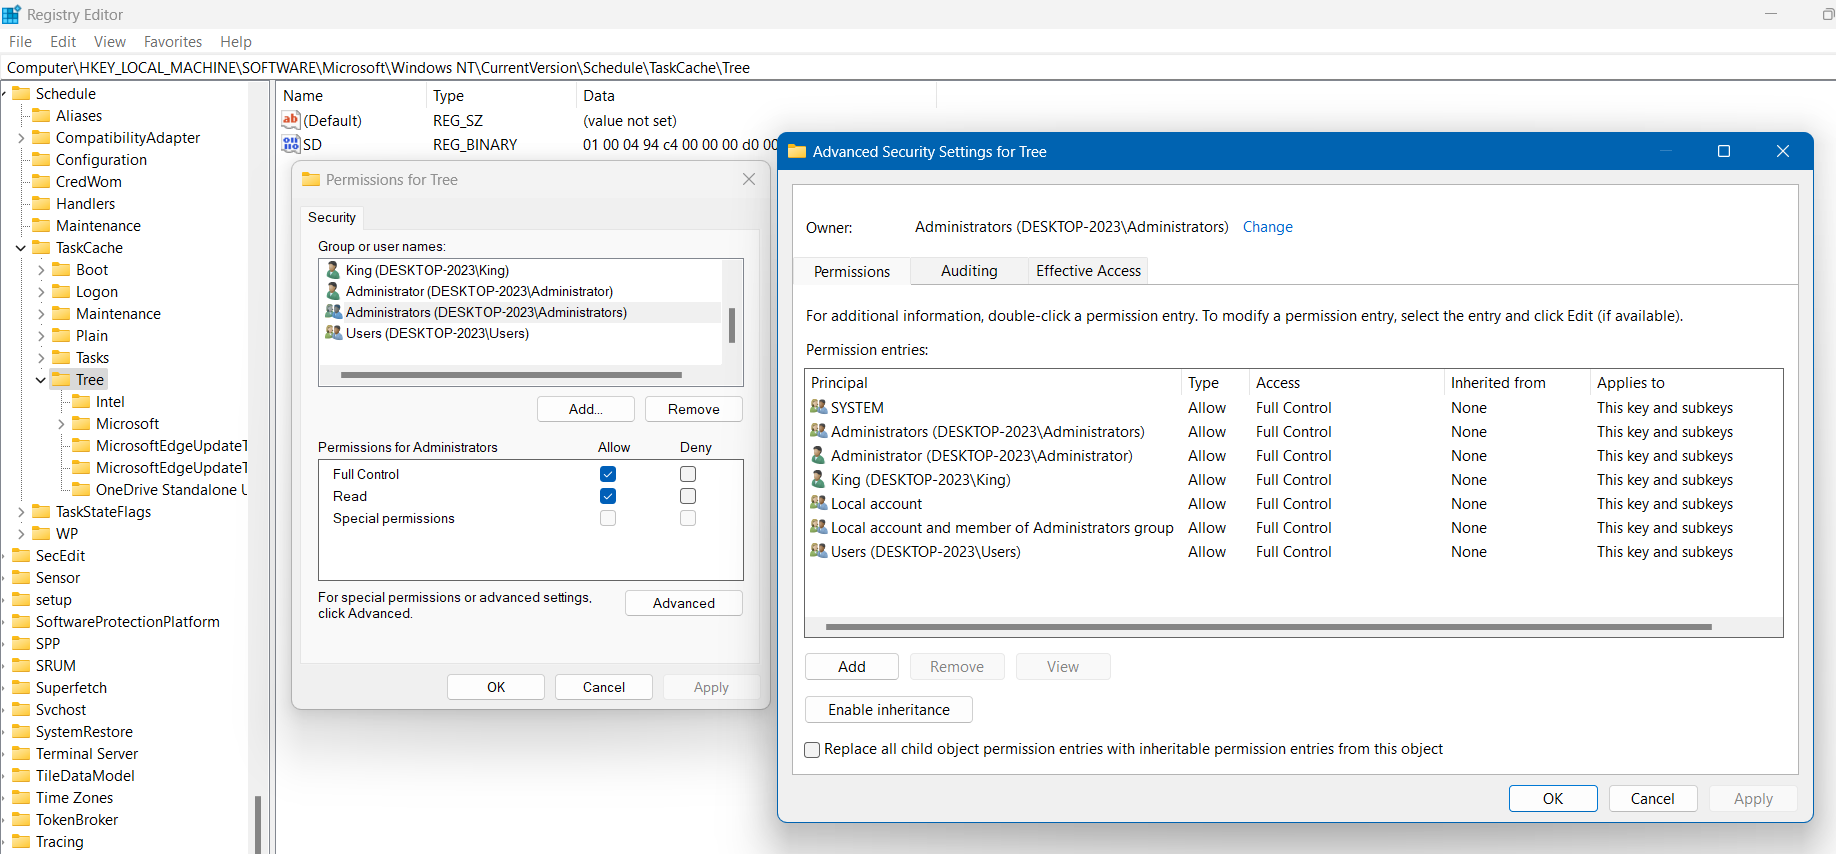1836x854 pixels.
Task: Expand the Microsoft subkey under Tree
Action: [x=61, y=424]
